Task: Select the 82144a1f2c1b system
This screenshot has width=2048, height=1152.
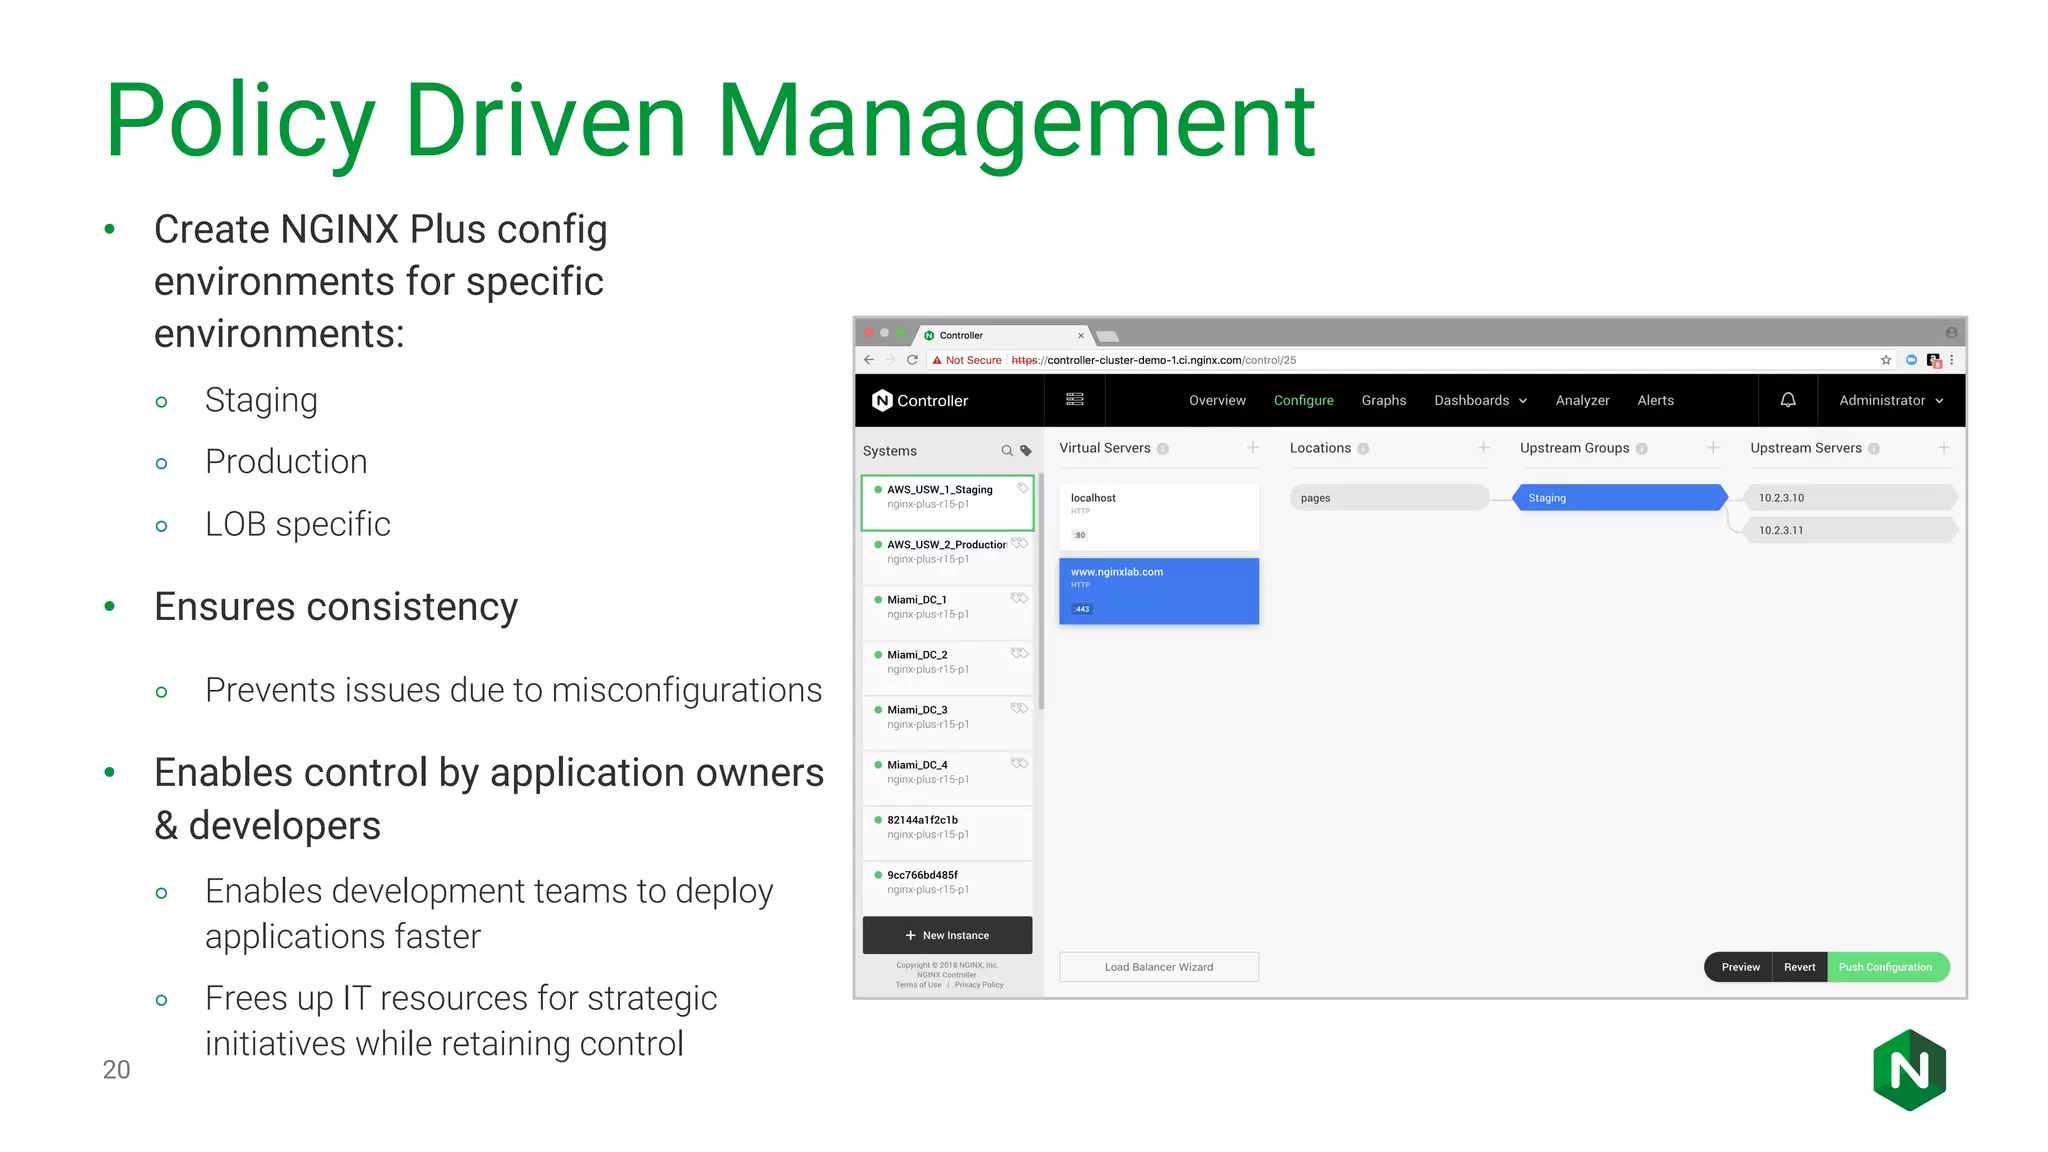Action: point(947,832)
